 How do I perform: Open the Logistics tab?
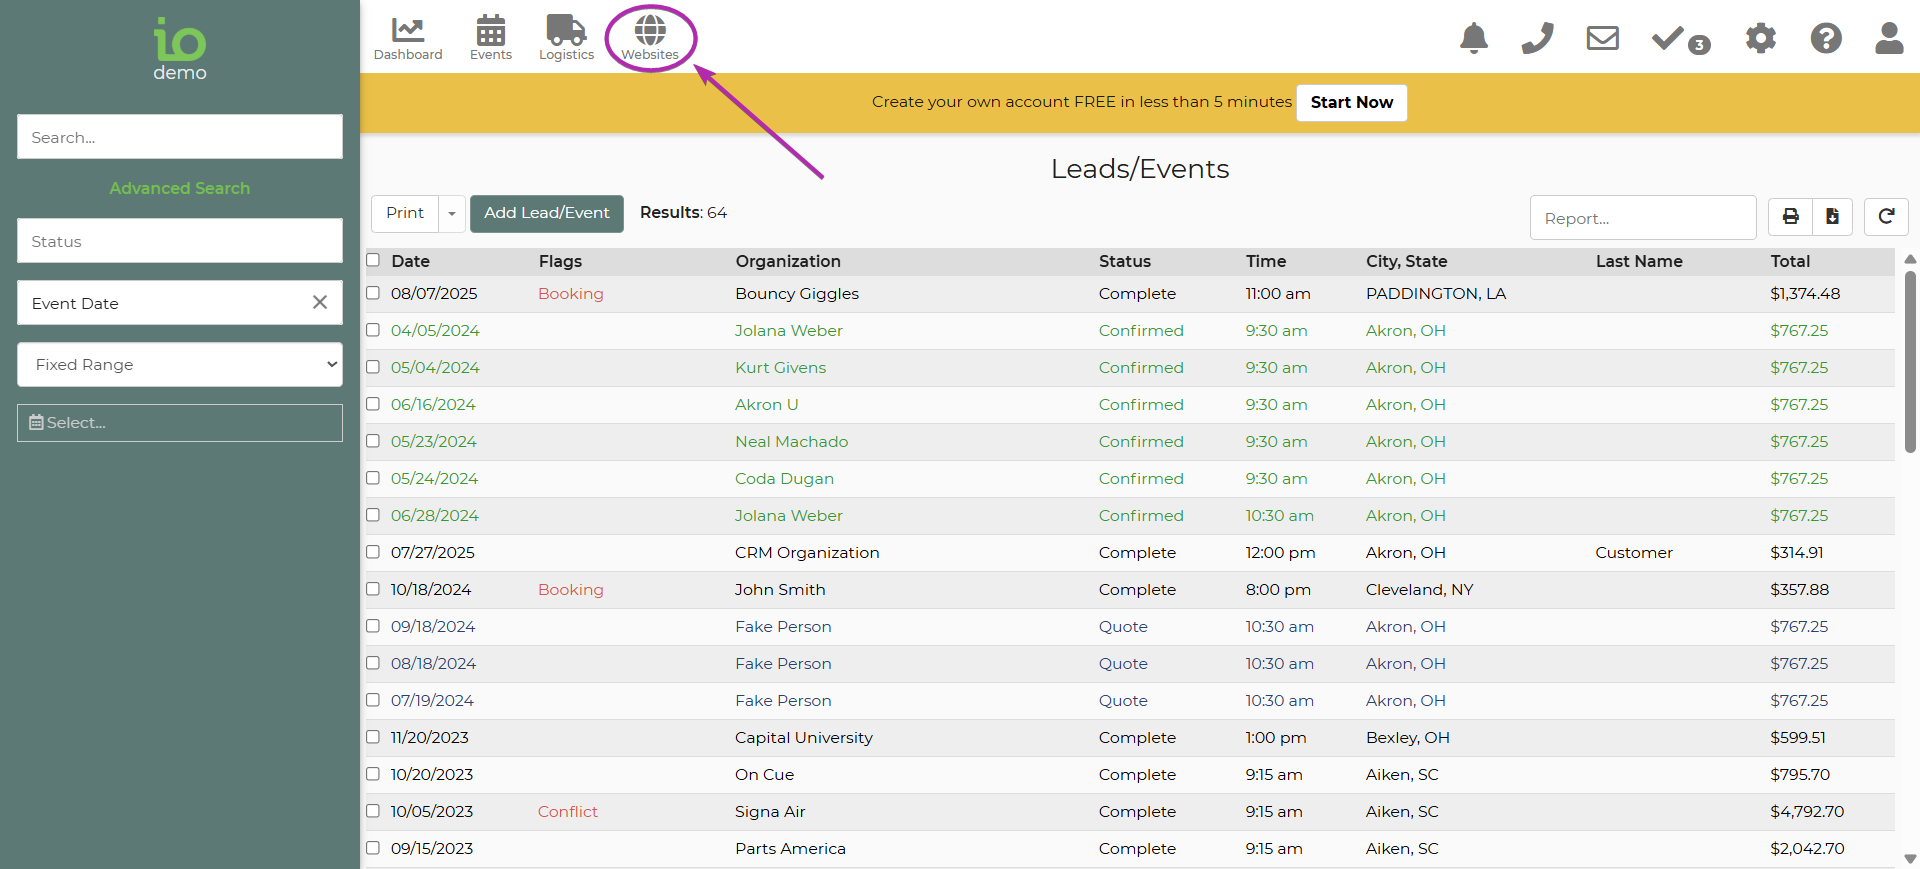click(566, 39)
